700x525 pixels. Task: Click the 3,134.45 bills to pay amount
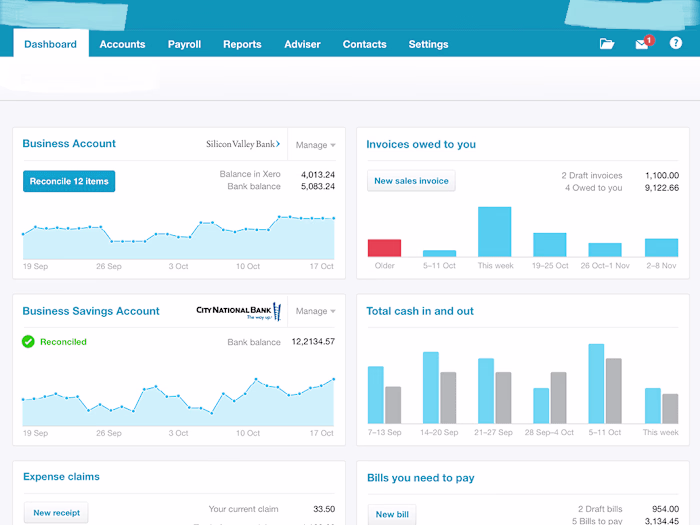click(662, 521)
